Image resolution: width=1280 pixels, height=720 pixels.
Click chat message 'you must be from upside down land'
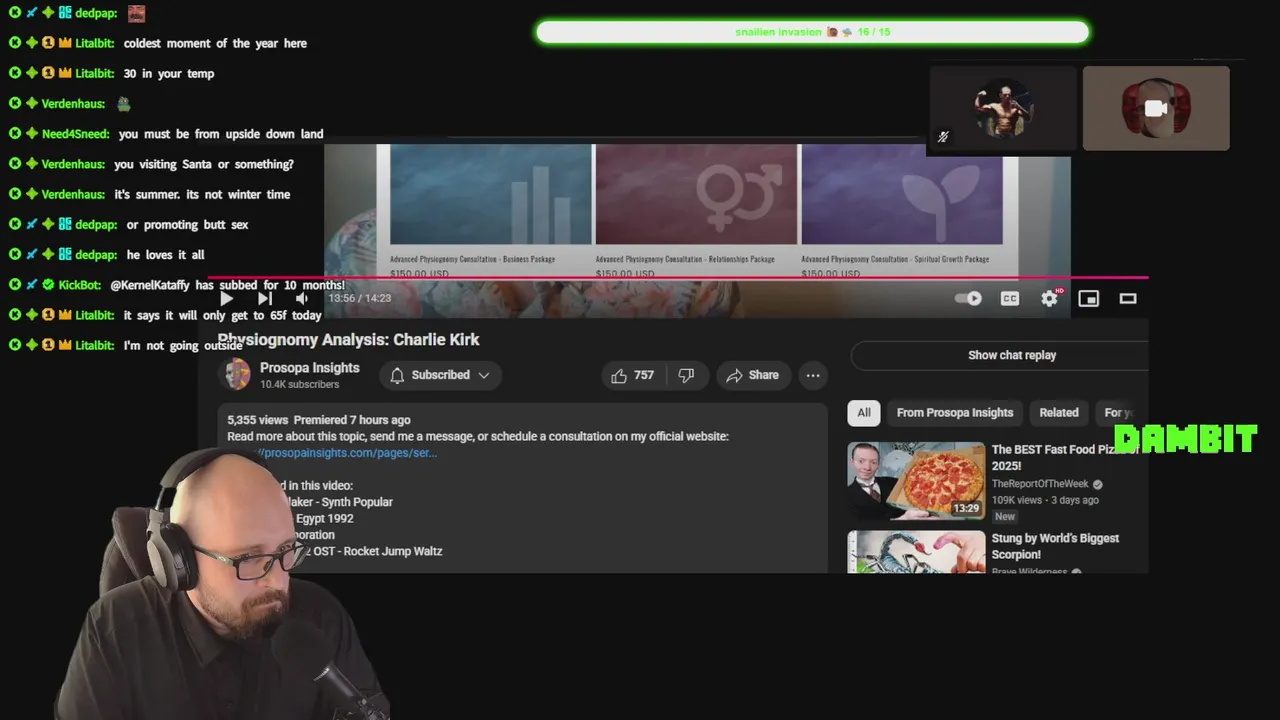point(221,134)
